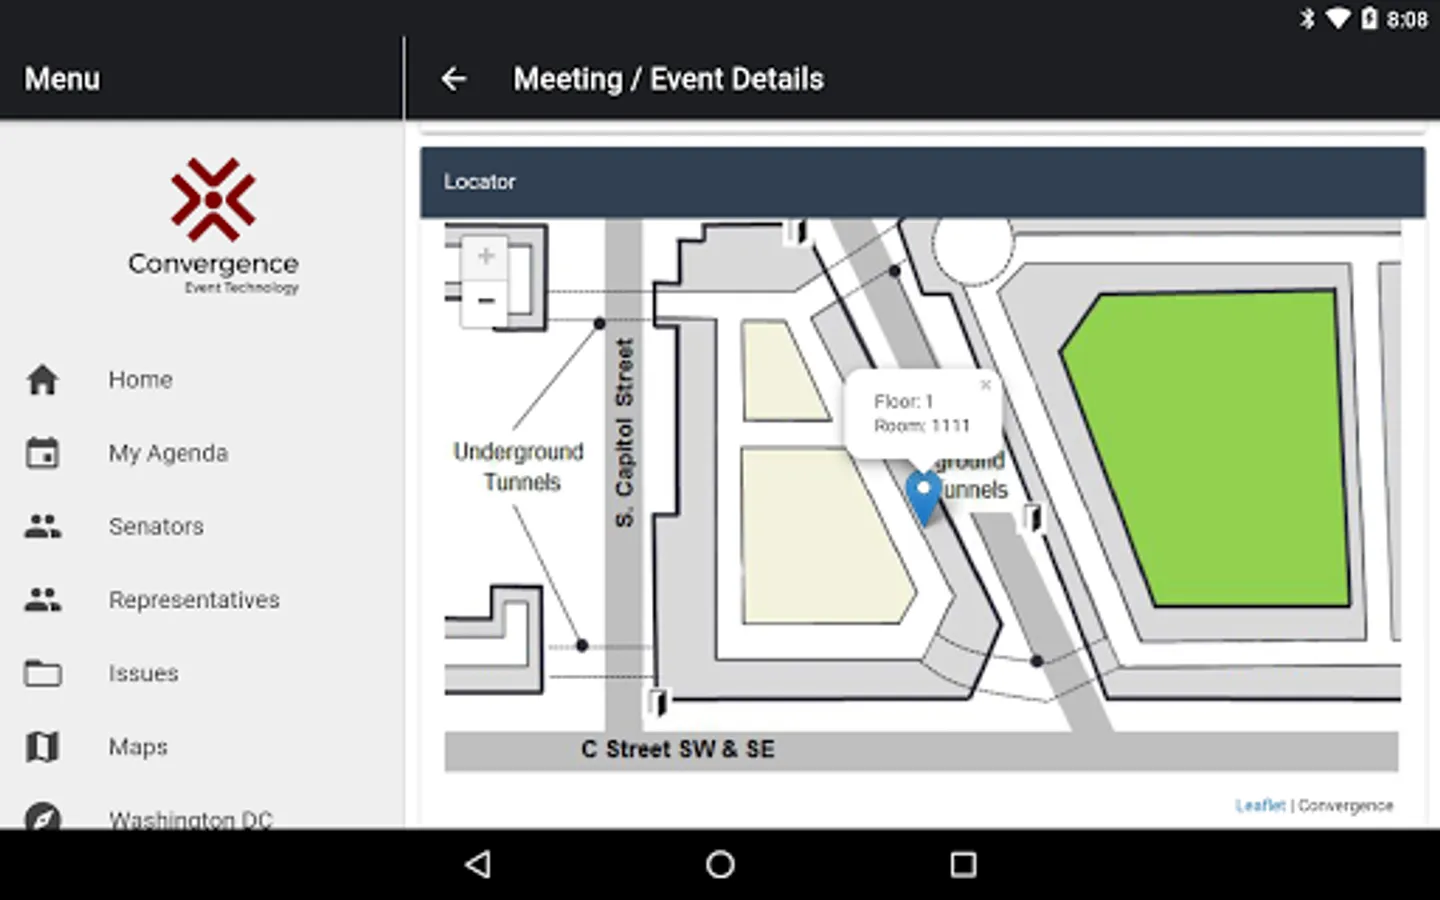Image resolution: width=1440 pixels, height=900 pixels.
Task: Open Issues menu item
Action: (202, 673)
